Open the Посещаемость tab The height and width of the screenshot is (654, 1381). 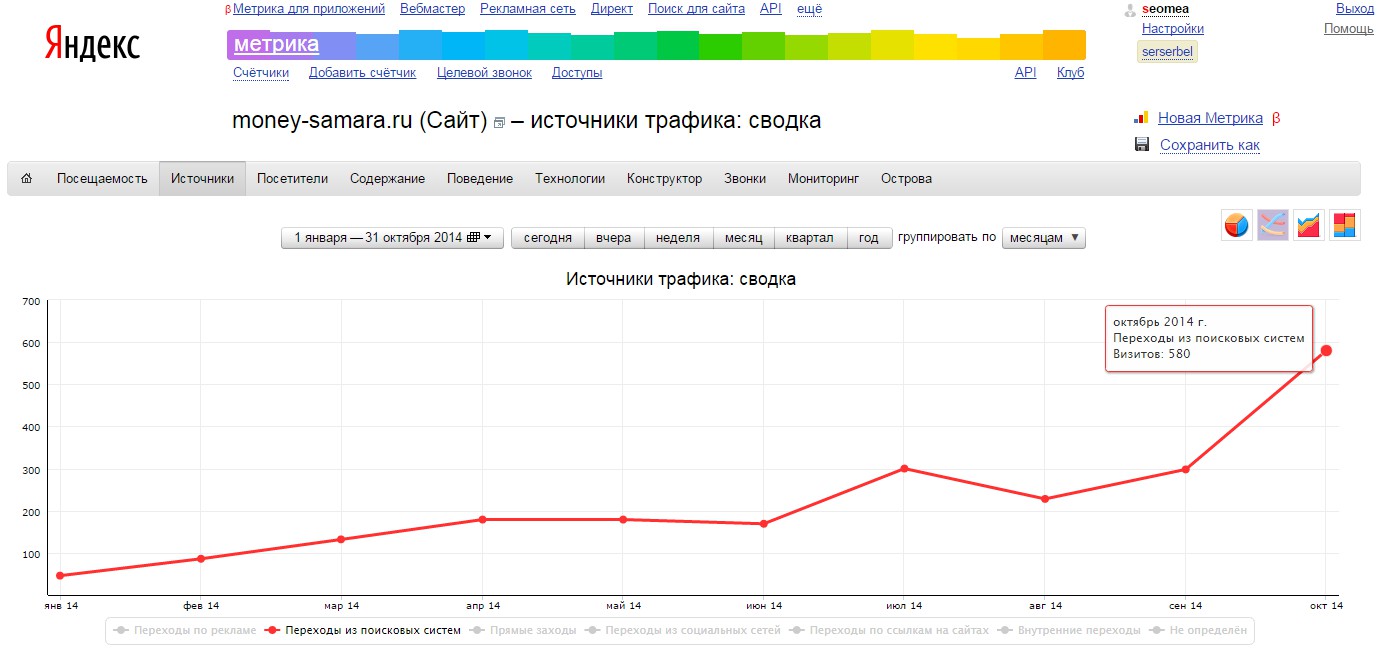[102, 179]
